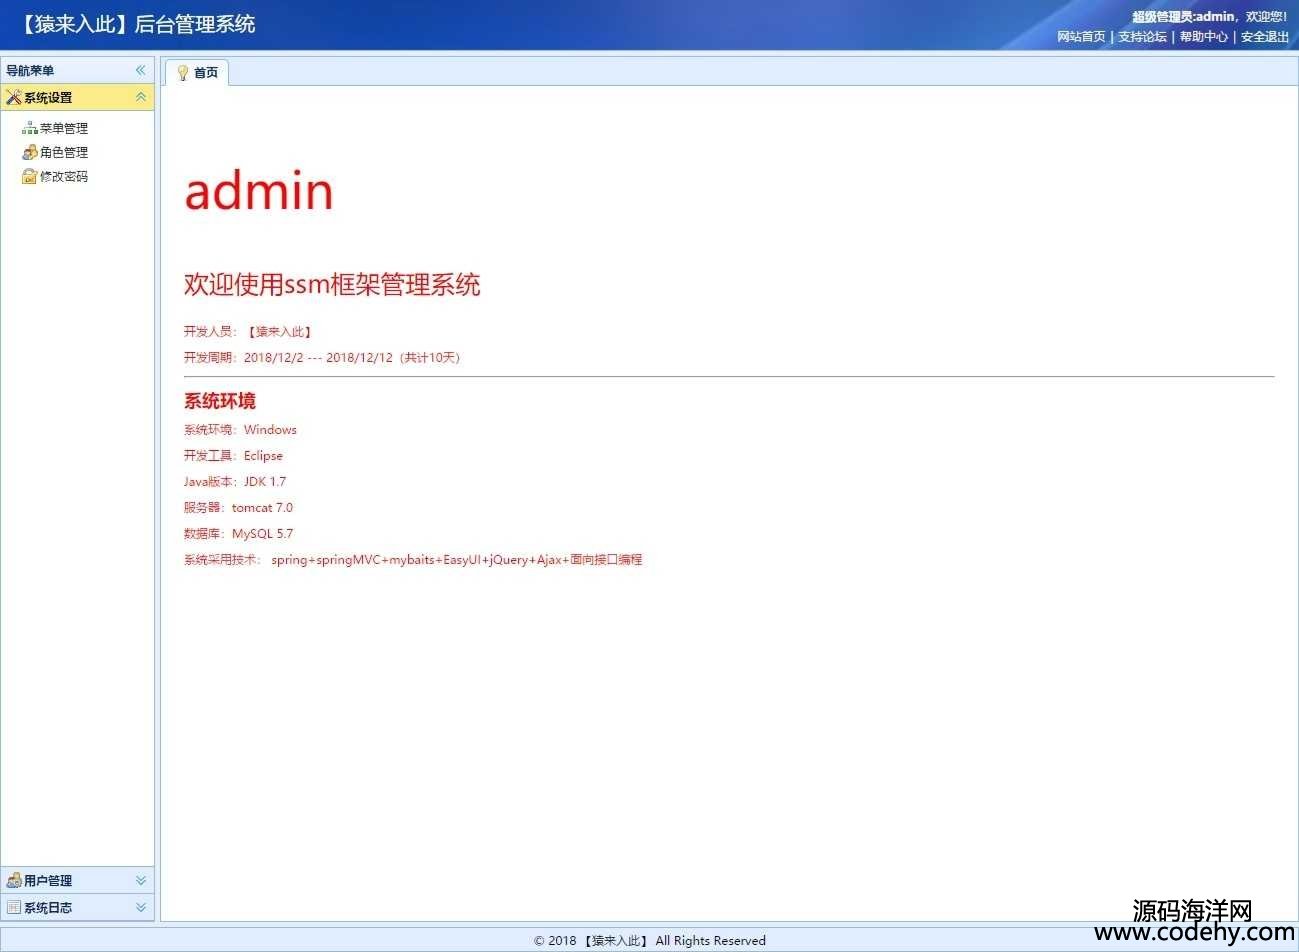
Task: Click the 系统采用技术 technology stack line
Action: [x=413, y=560]
